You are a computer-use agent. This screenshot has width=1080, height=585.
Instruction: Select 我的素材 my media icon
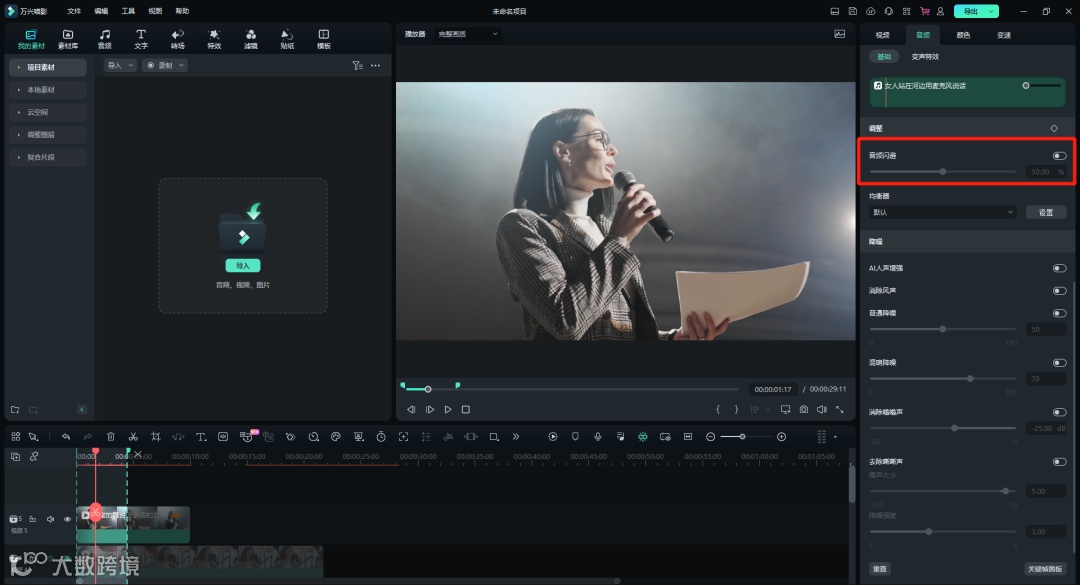(x=31, y=39)
